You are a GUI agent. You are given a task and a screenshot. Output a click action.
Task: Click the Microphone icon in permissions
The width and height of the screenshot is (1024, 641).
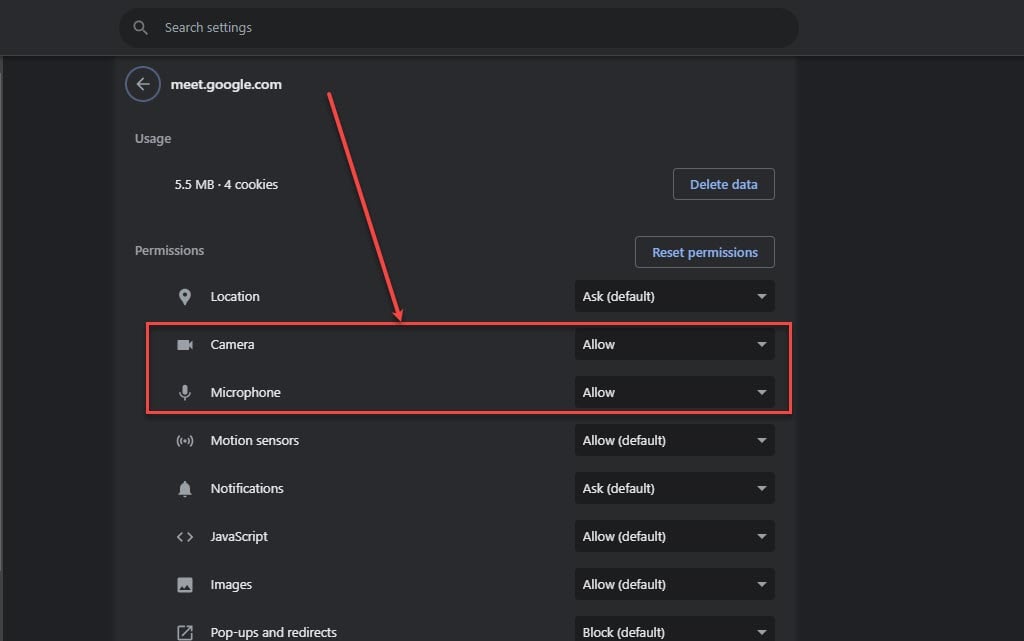click(x=185, y=392)
